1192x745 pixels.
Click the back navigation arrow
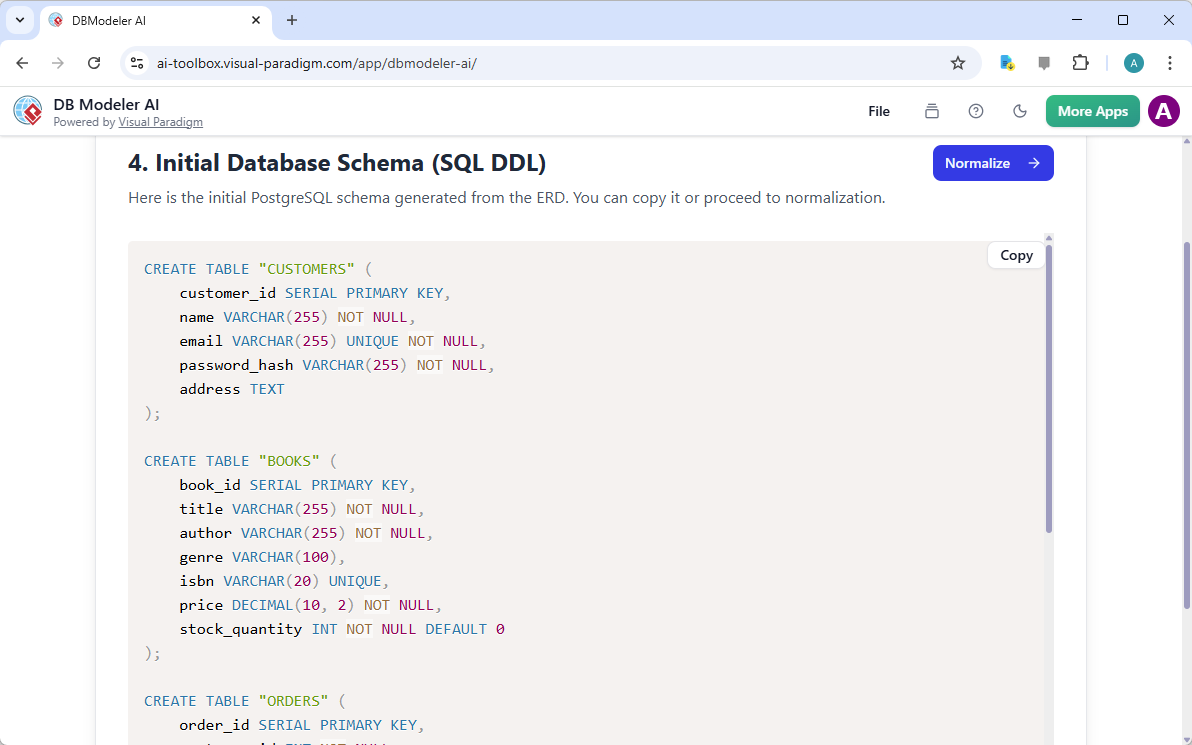coord(22,62)
